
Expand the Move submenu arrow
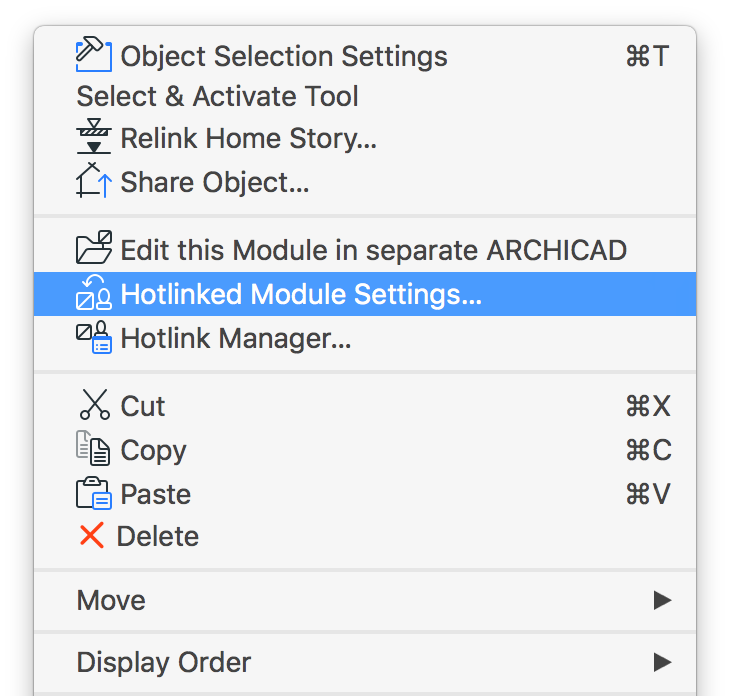click(662, 600)
